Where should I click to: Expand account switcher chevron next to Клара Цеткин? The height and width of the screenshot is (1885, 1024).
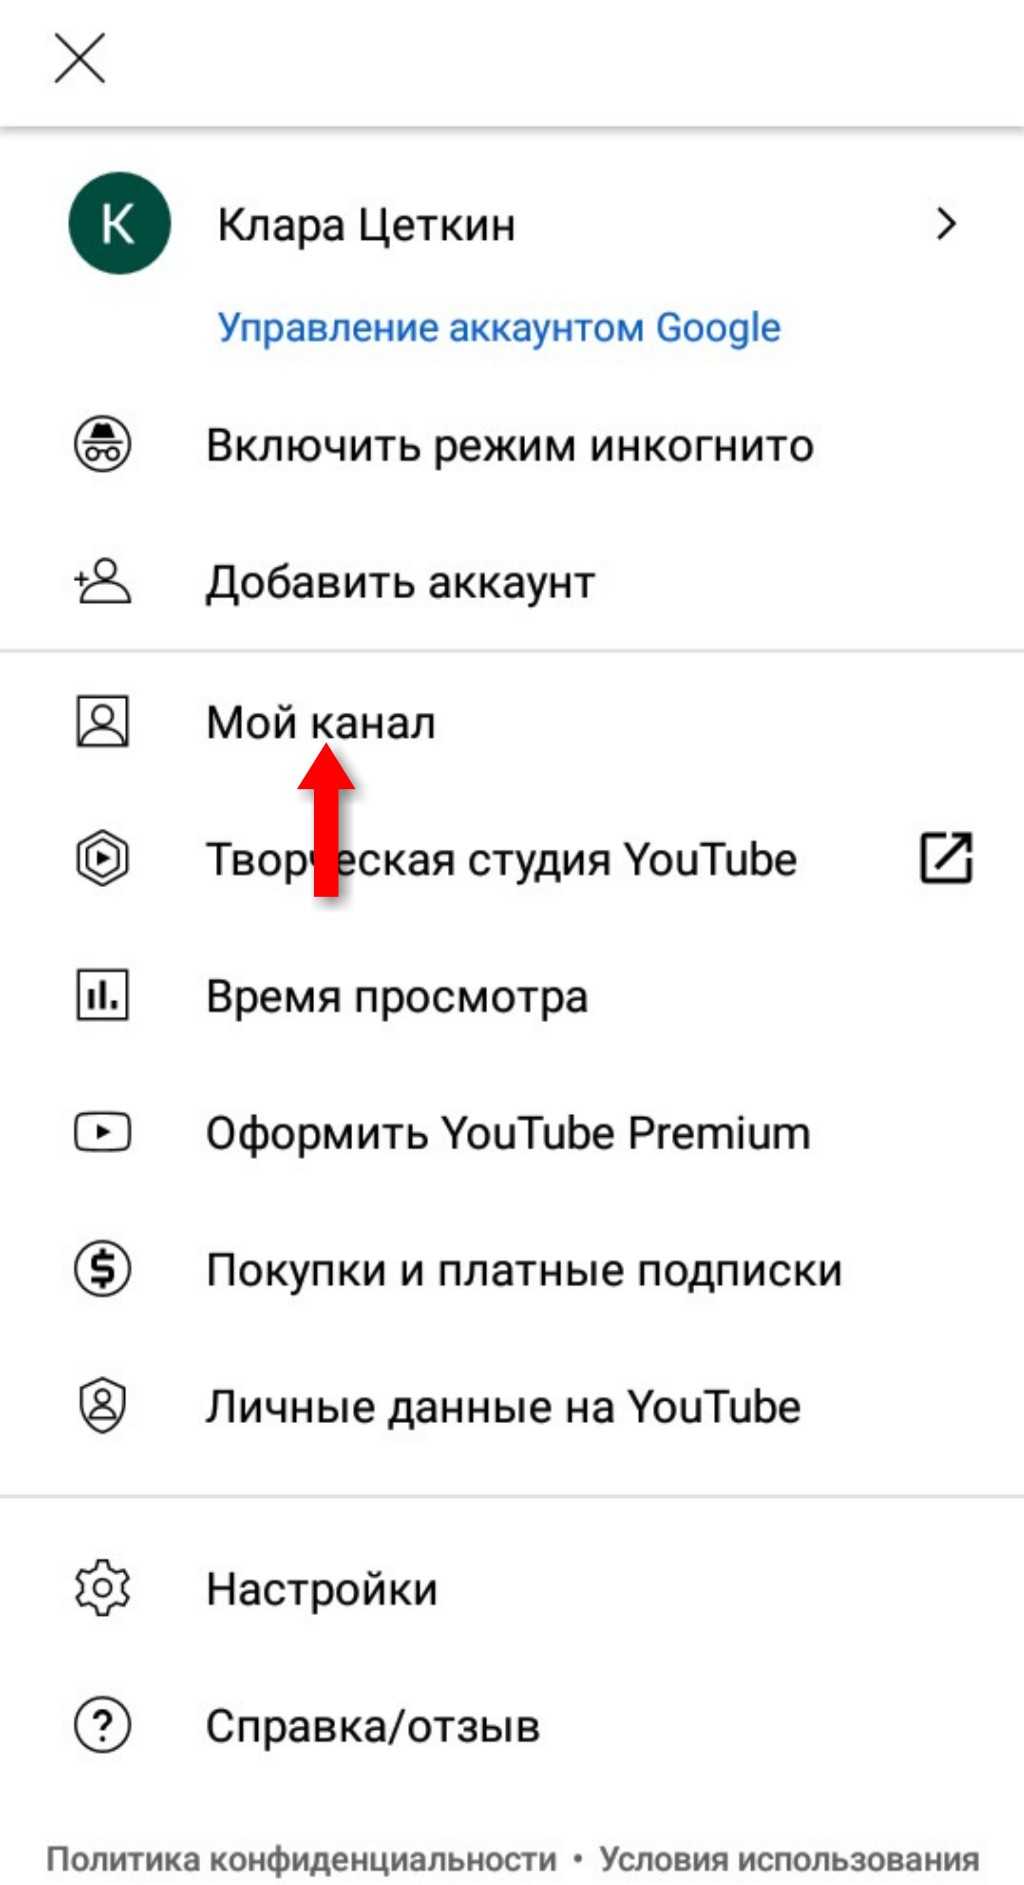coord(946,224)
